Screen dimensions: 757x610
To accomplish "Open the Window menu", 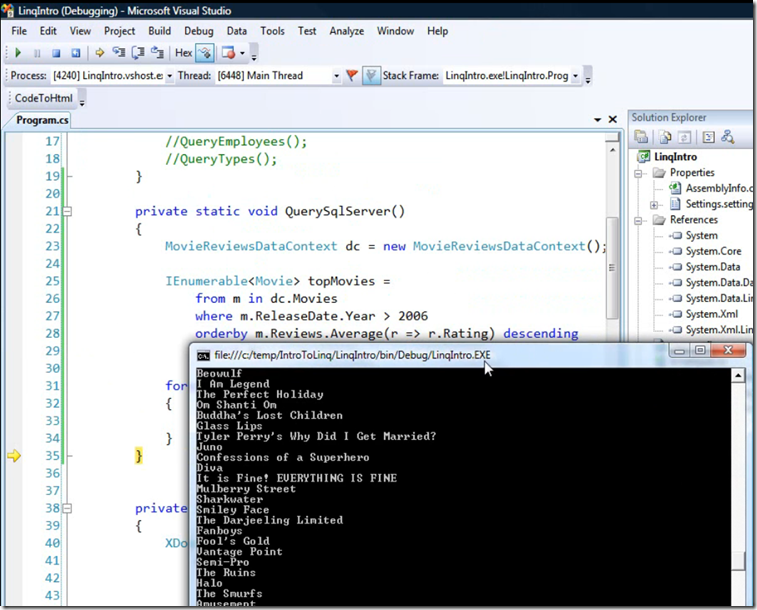I will [x=395, y=31].
